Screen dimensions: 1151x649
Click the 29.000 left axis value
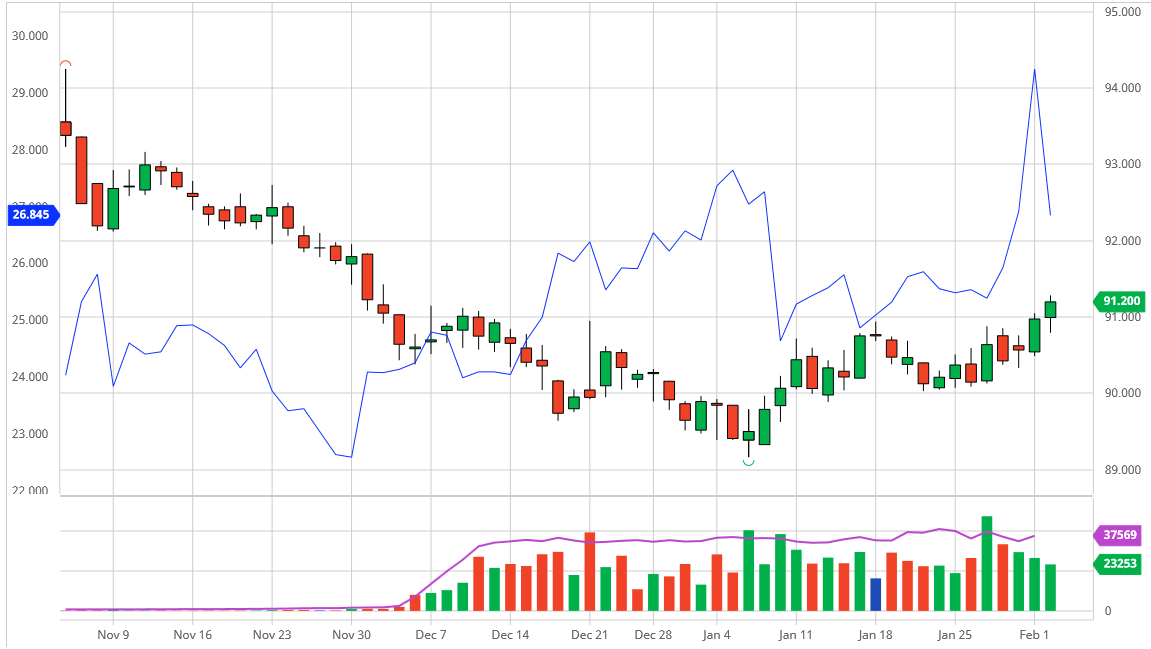(30, 93)
